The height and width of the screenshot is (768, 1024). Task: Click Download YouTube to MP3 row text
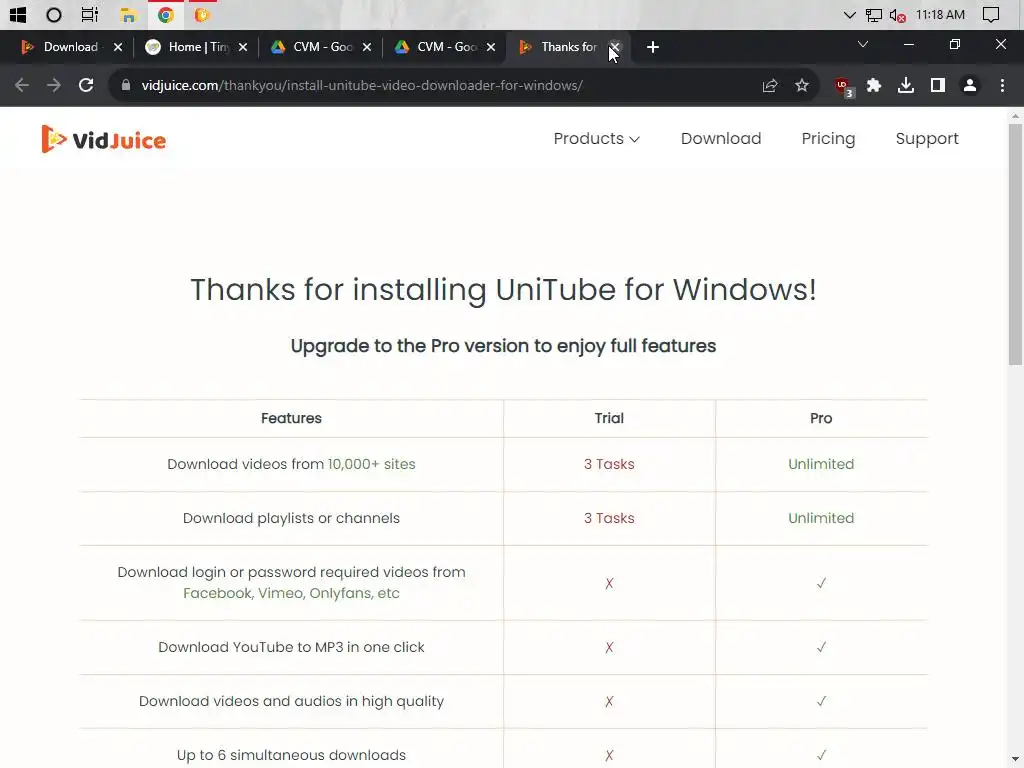coord(291,647)
